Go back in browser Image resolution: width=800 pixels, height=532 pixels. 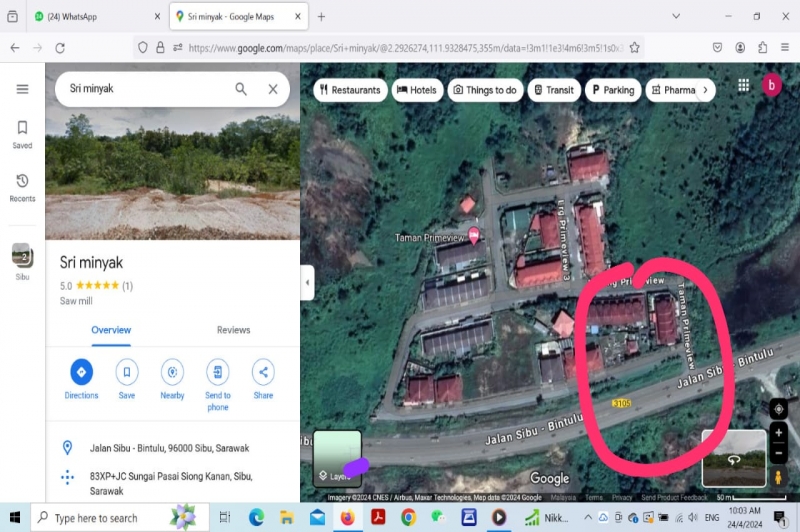point(15,48)
